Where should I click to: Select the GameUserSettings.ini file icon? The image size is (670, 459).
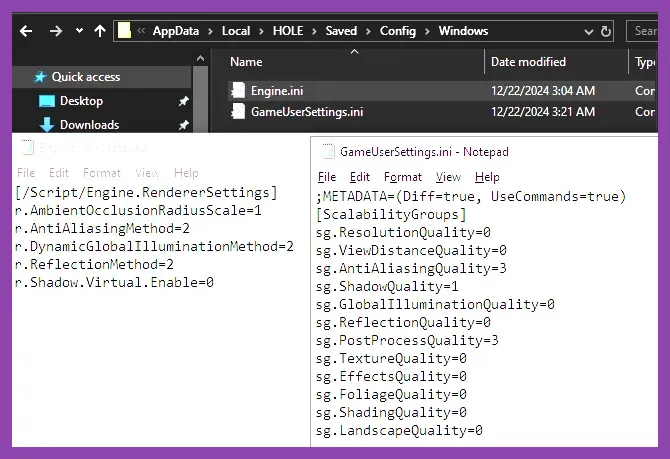pyautogui.click(x=238, y=112)
